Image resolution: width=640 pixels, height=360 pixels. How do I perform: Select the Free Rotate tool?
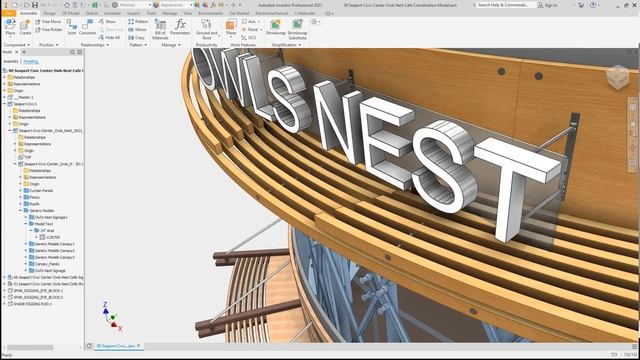49,30
